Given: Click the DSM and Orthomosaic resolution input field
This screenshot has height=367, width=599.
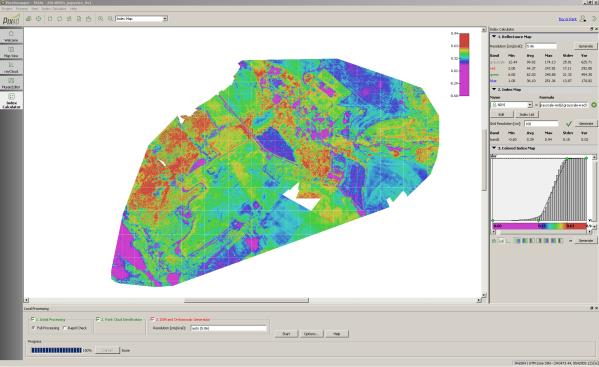Looking at the screenshot, I should click(x=228, y=328).
